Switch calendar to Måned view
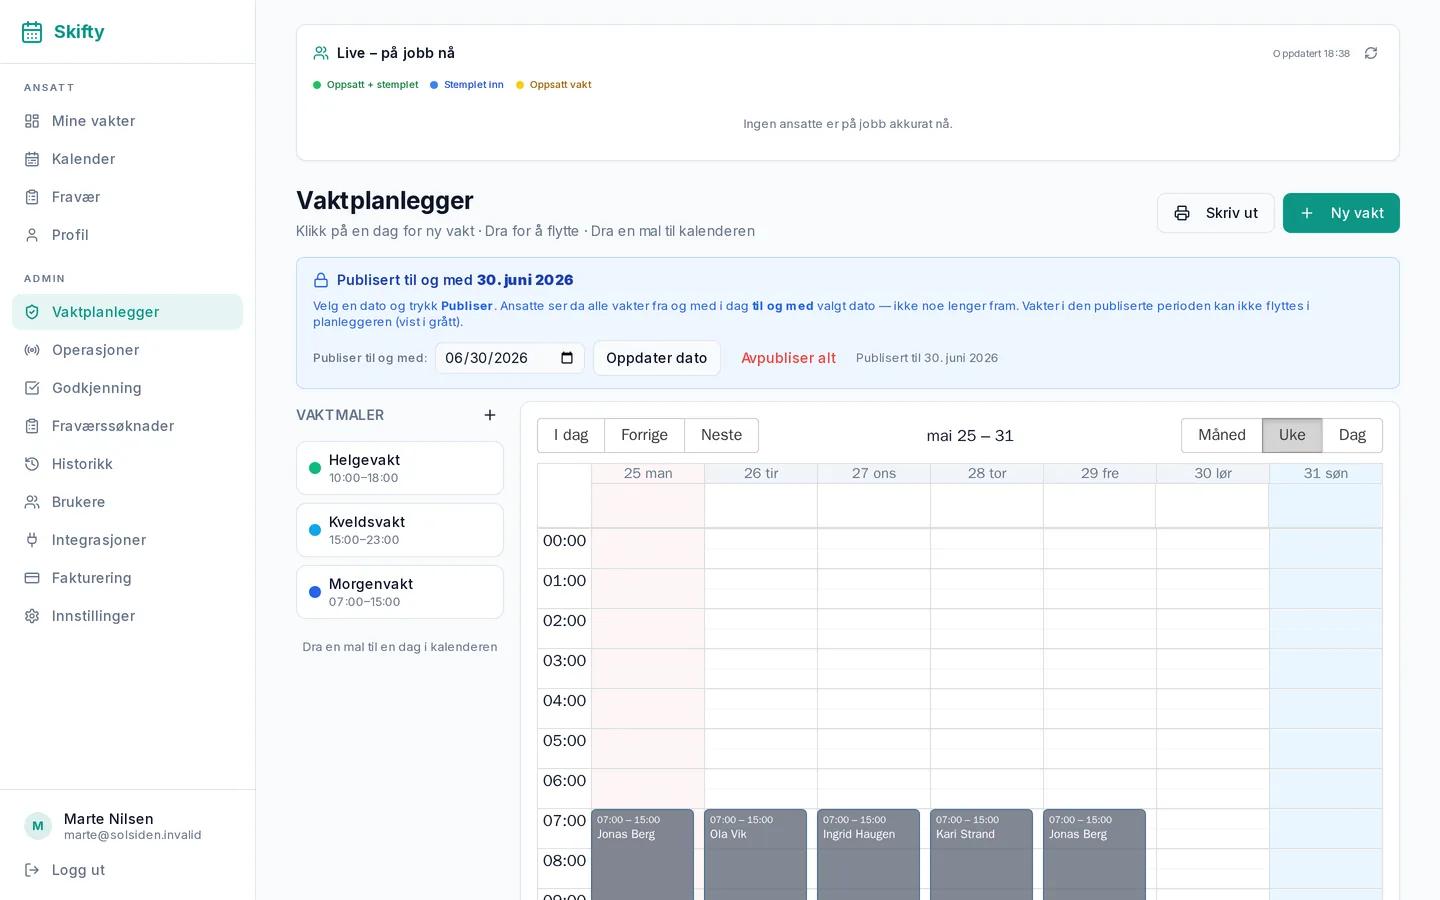Screen dimensions: 1440x900 tap(1222, 435)
